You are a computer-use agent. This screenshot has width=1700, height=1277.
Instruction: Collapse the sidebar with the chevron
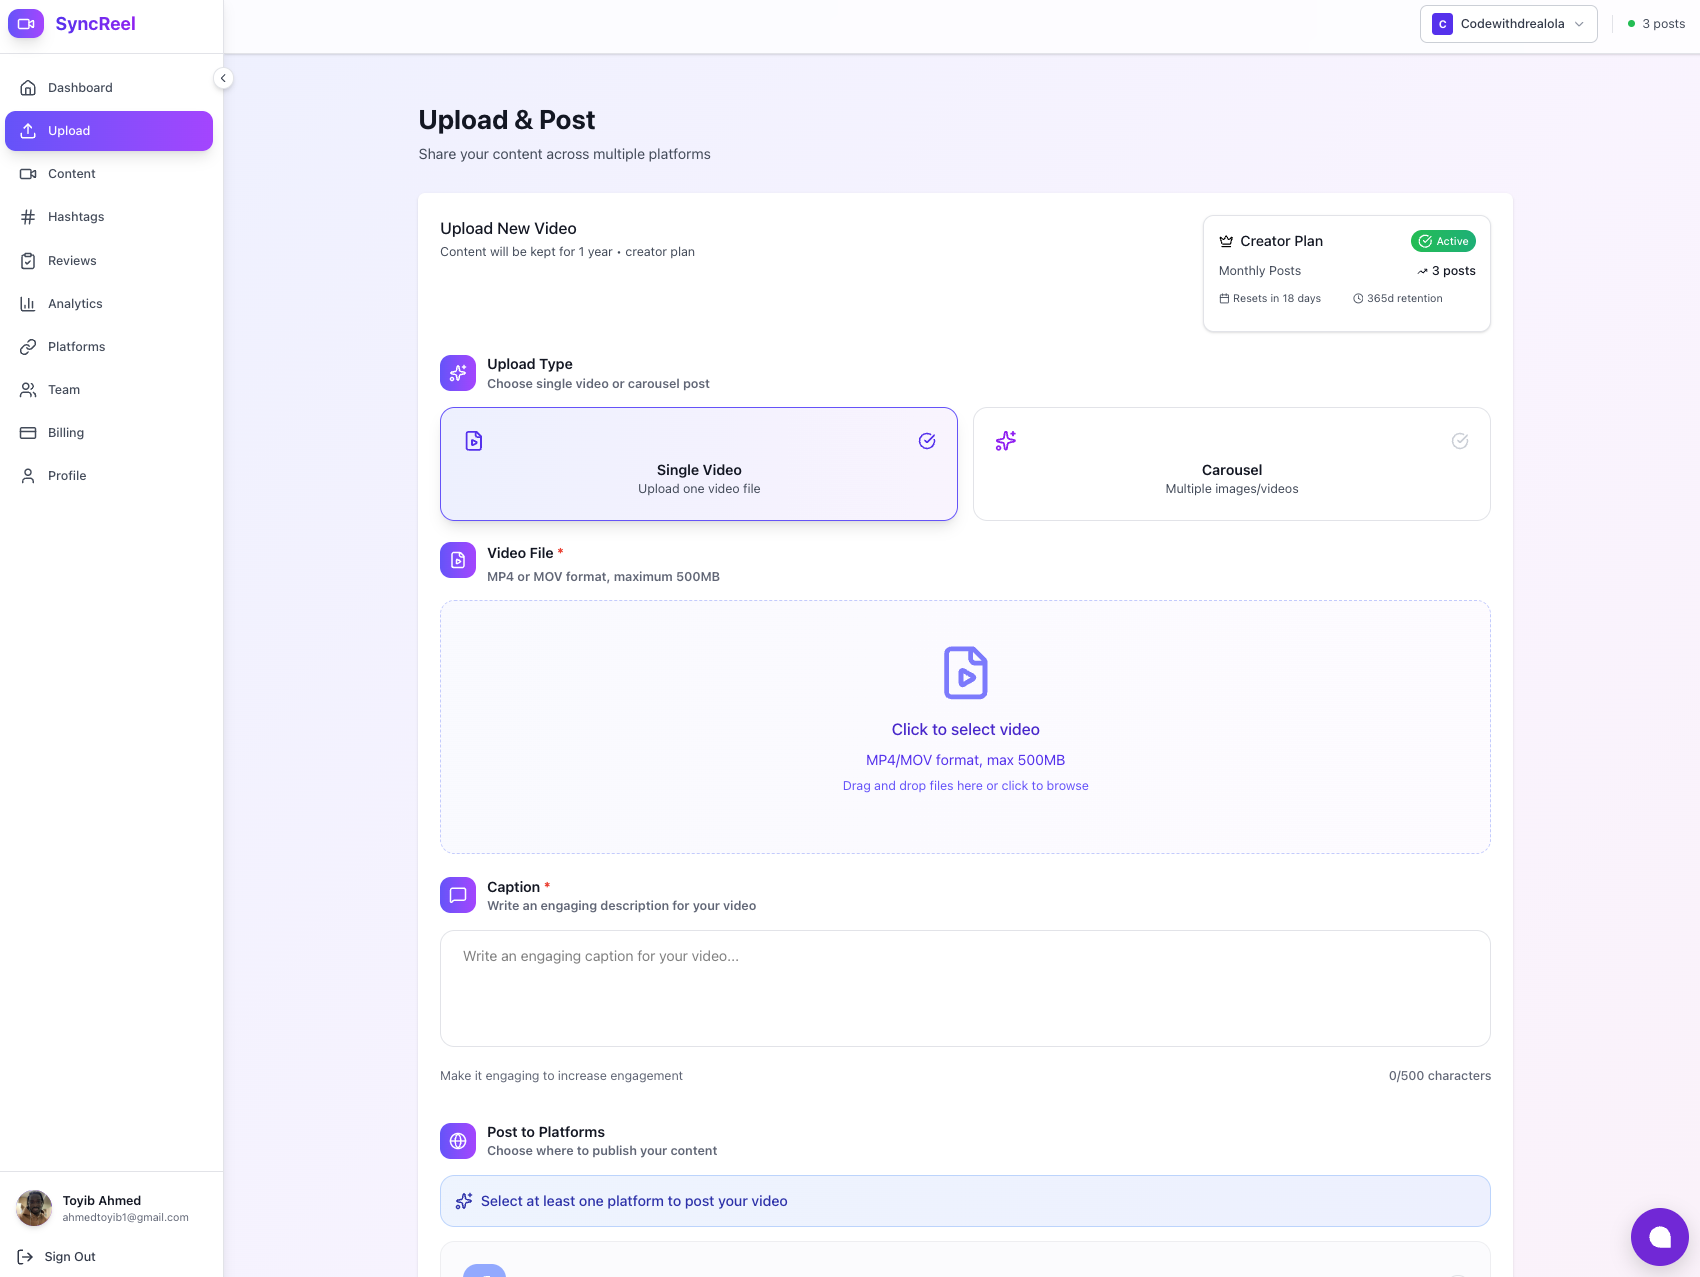coord(223,78)
